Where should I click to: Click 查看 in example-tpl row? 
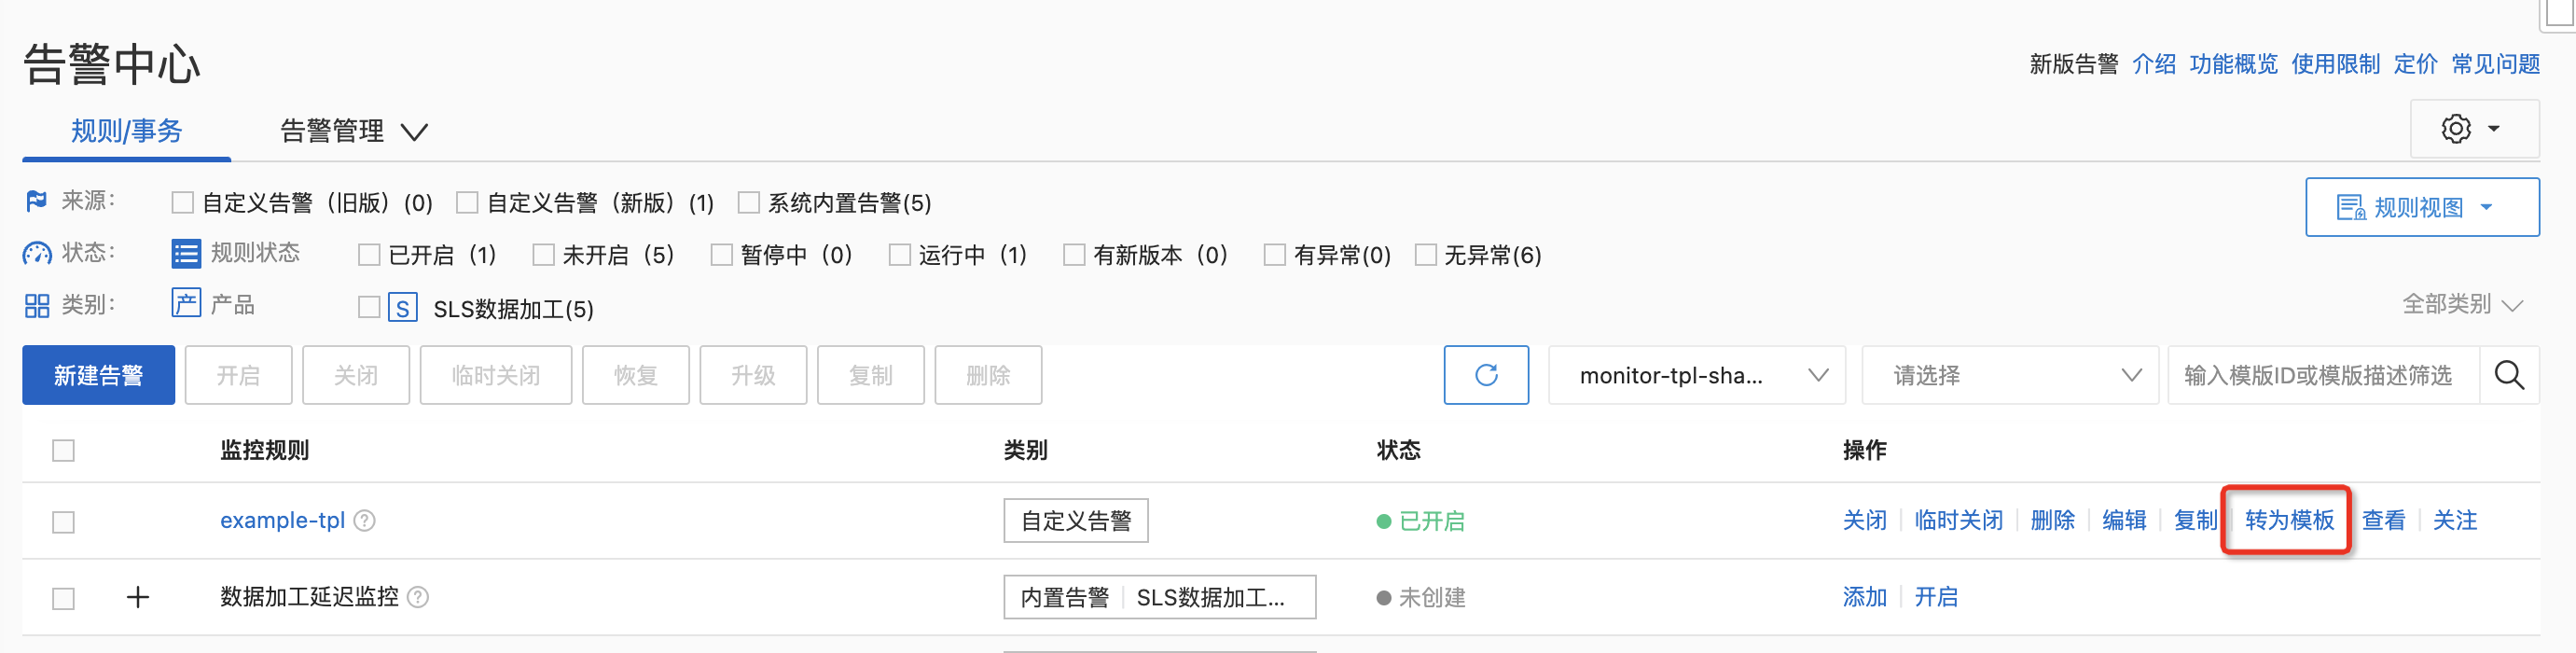pyautogui.click(x=2383, y=520)
